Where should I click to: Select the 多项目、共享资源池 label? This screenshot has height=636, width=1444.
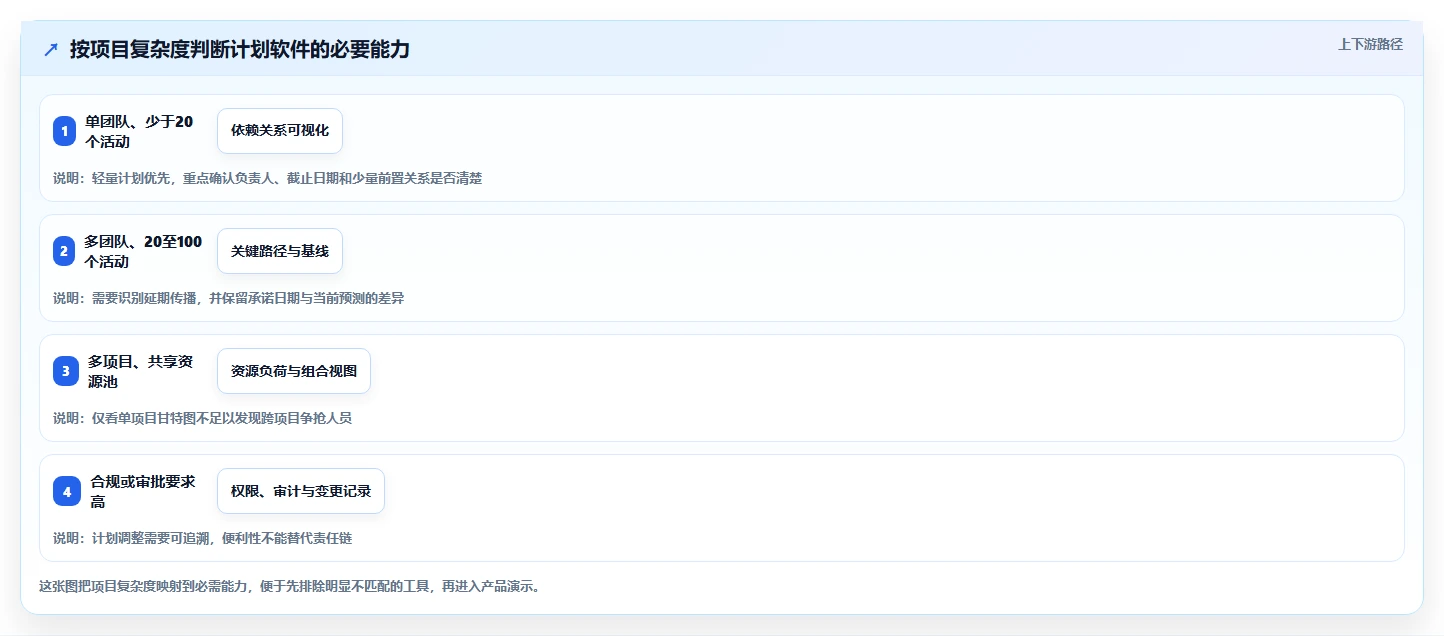pyautogui.click(x=141, y=371)
